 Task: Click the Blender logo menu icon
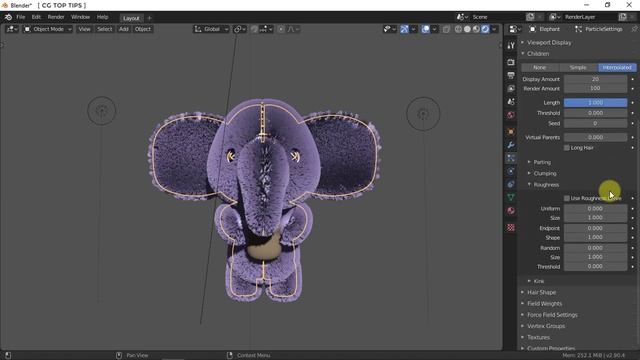click(8, 17)
